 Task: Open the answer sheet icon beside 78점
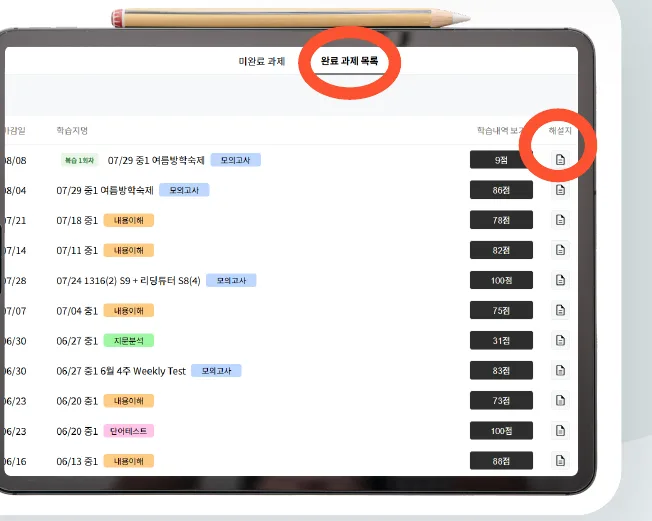[560, 220]
